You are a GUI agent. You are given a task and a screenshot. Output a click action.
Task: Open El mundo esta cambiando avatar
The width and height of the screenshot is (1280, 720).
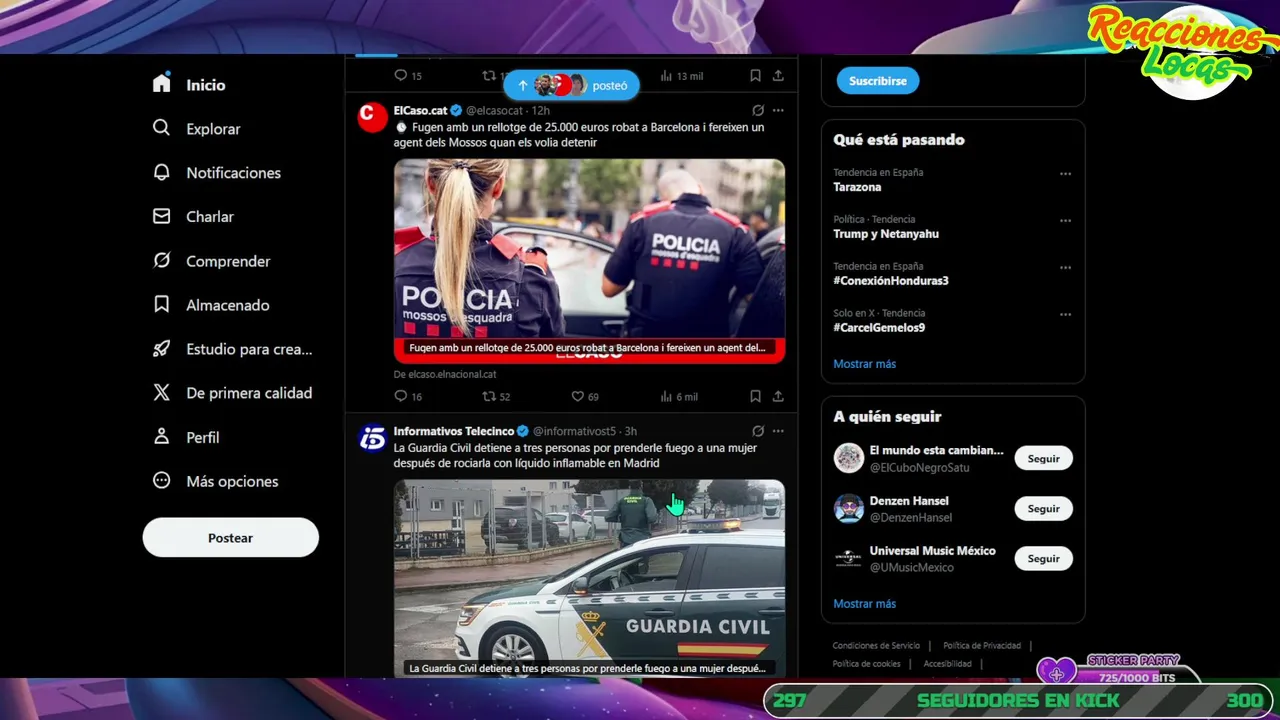point(849,459)
